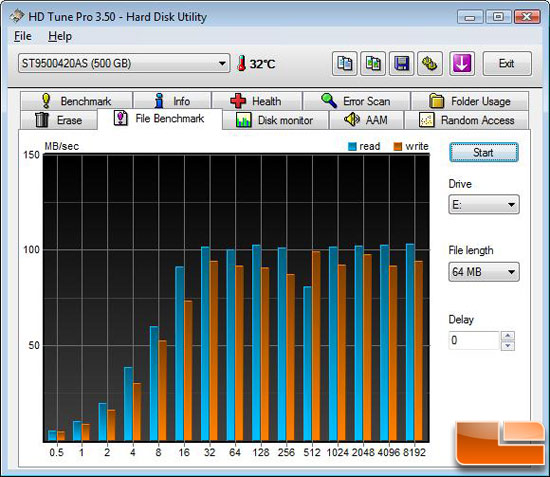This screenshot has height=477, width=550.
Task: Click the Exit button
Action: point(507,64)
